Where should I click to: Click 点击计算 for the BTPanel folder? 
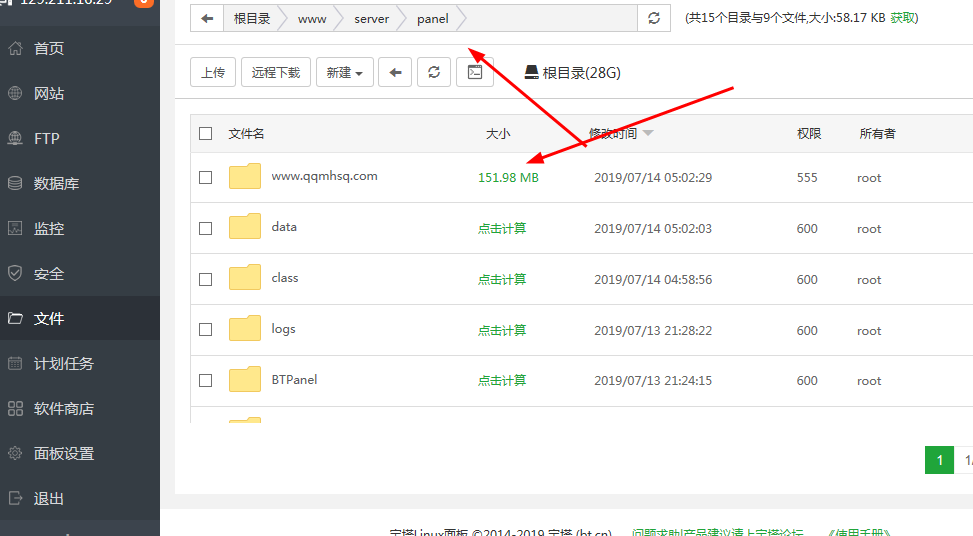(502, 380)
